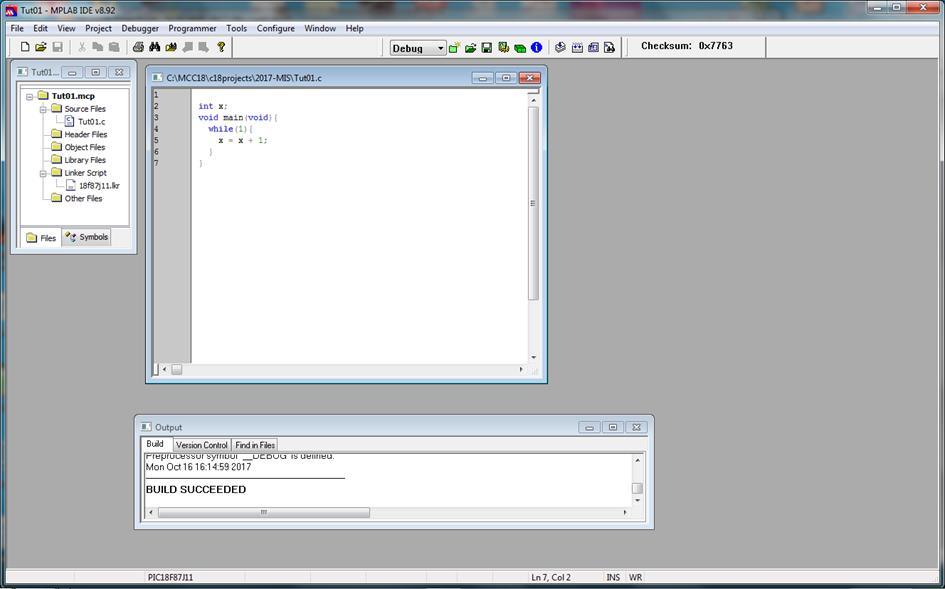The image size is (945, 589).
Task: Click the INS status bar indicator
Action: point(613,577)
